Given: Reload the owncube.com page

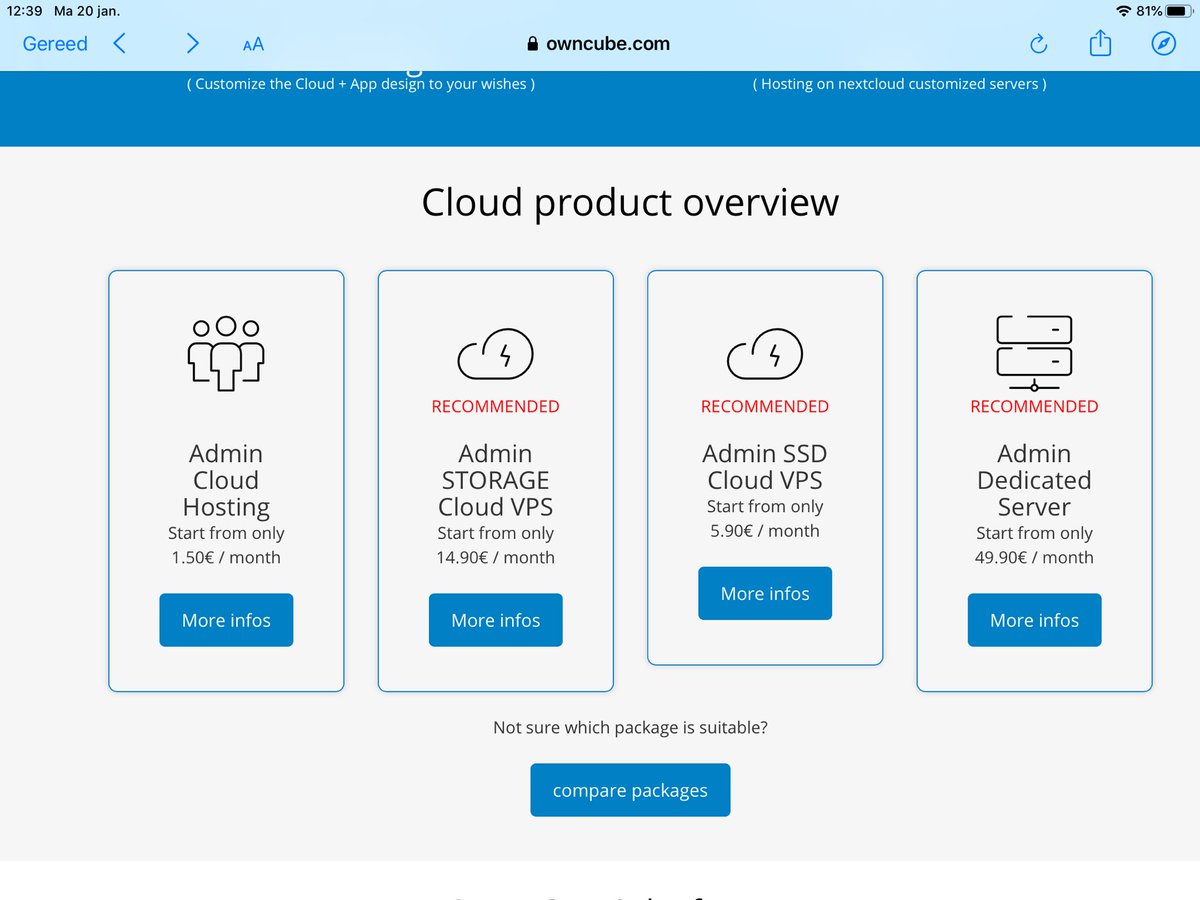Looking at the screenshot, I should tap(1038, 44).
